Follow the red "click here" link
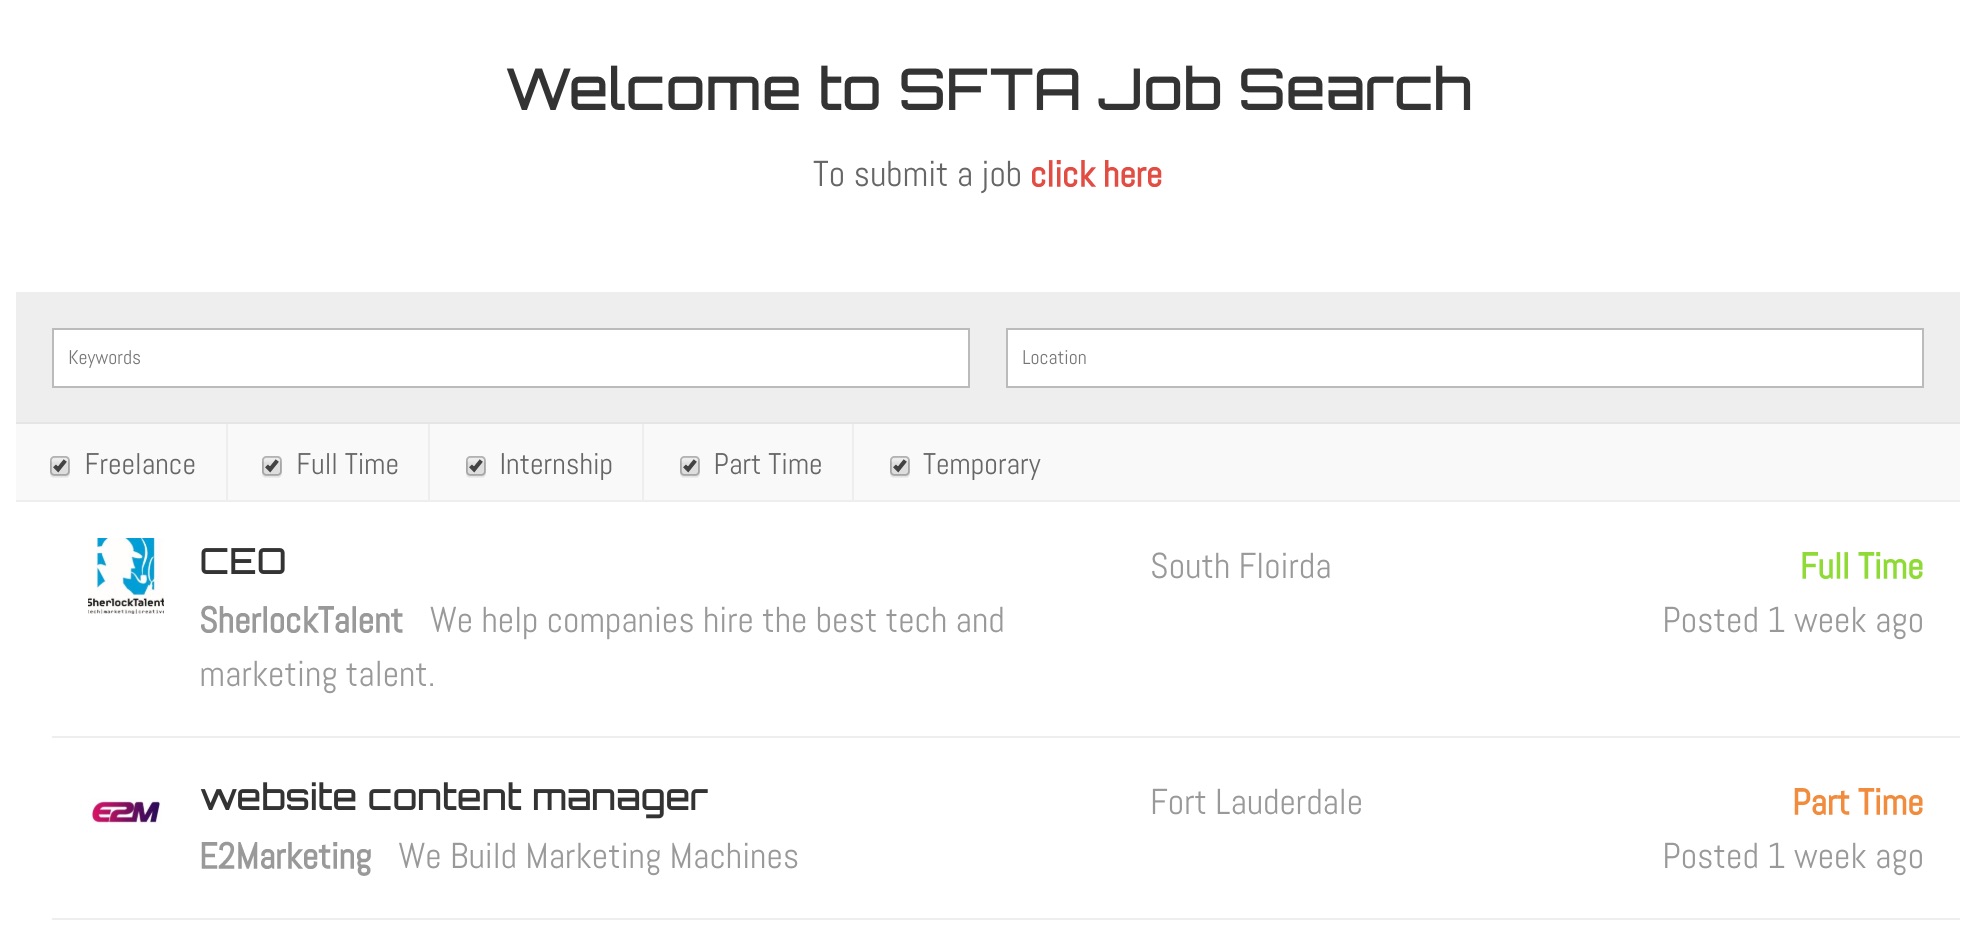Viewport: 1976px width, 946px height. point(1096,175)
